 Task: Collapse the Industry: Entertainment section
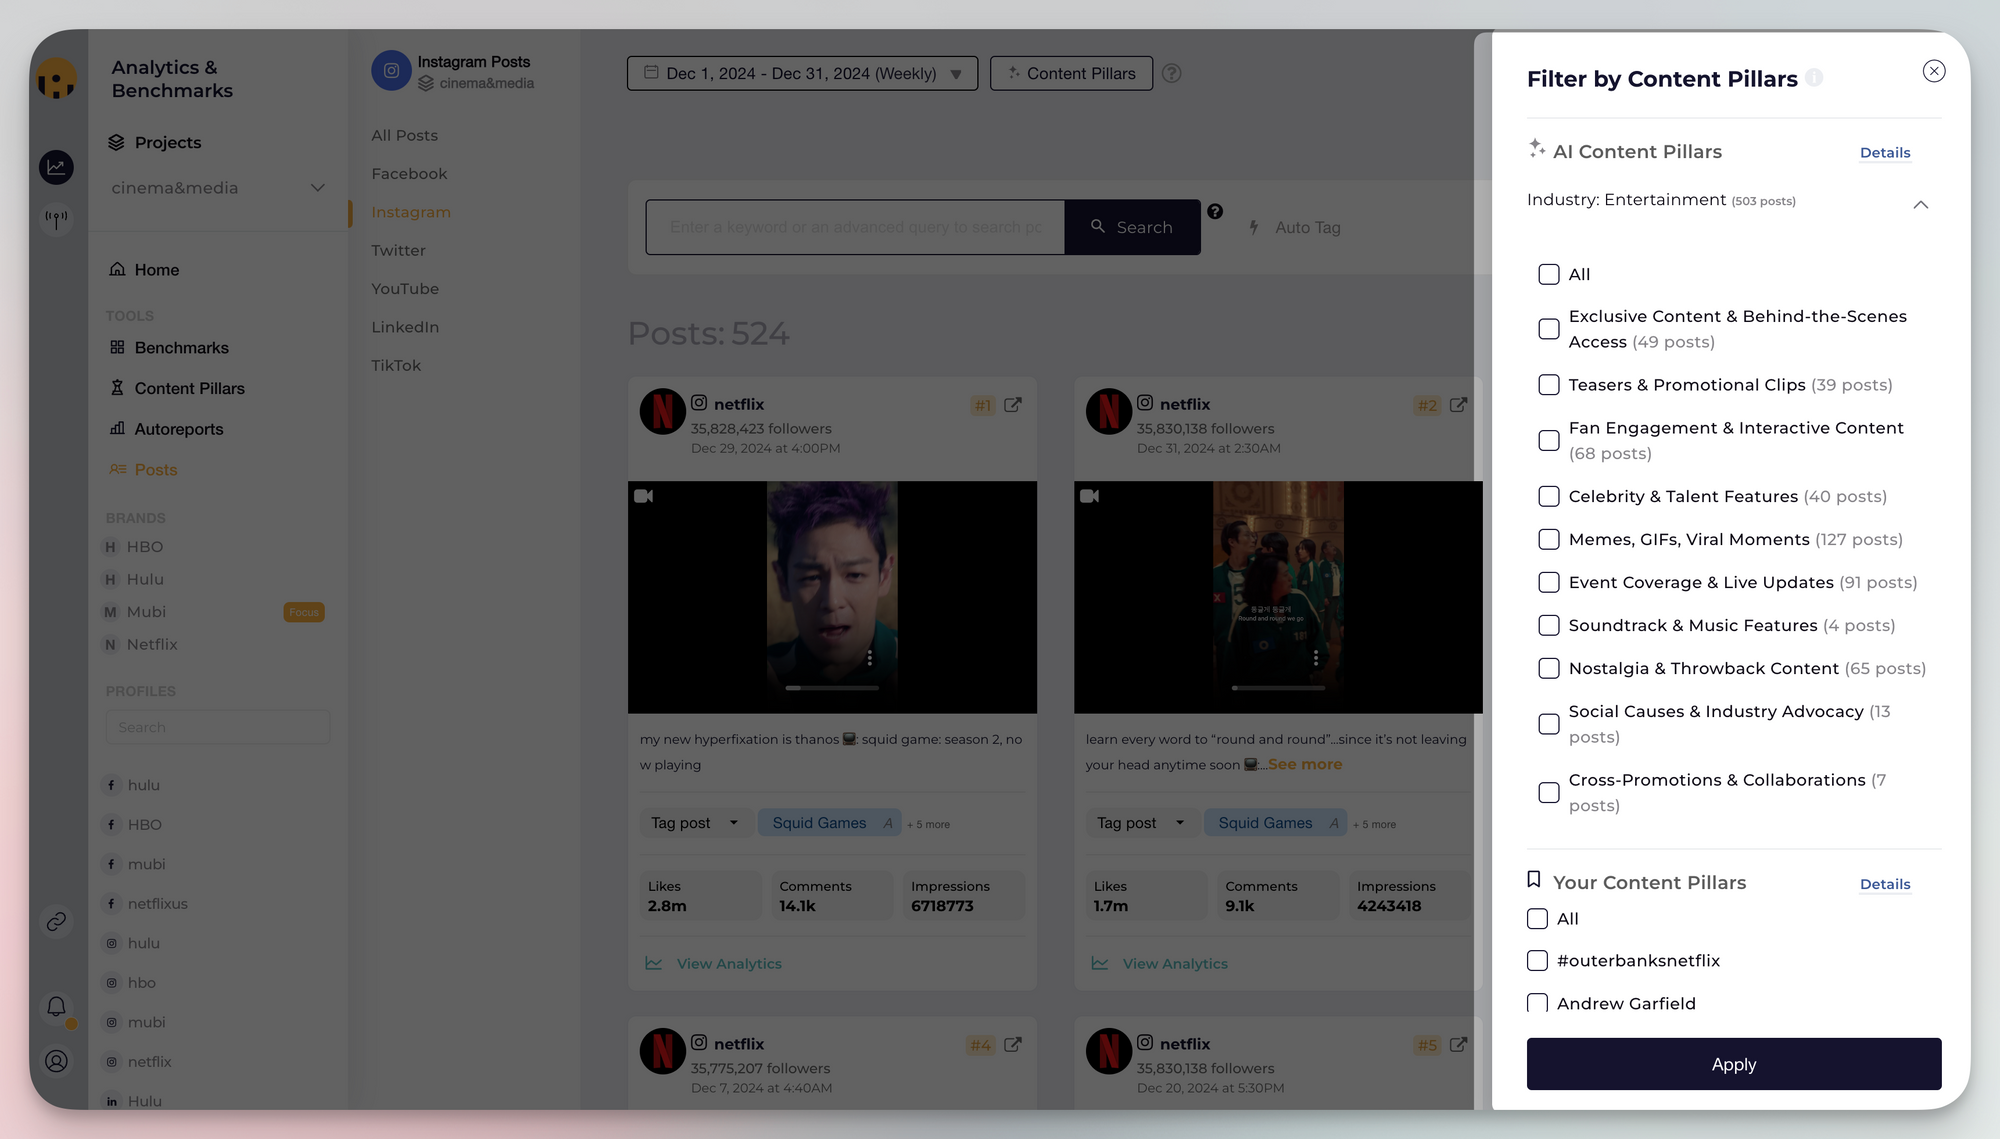[1920, 204]
